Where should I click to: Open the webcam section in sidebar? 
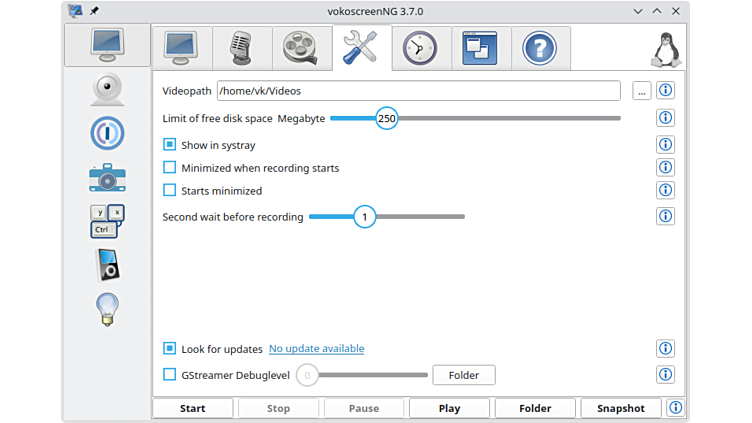click(x=107, y=89)
